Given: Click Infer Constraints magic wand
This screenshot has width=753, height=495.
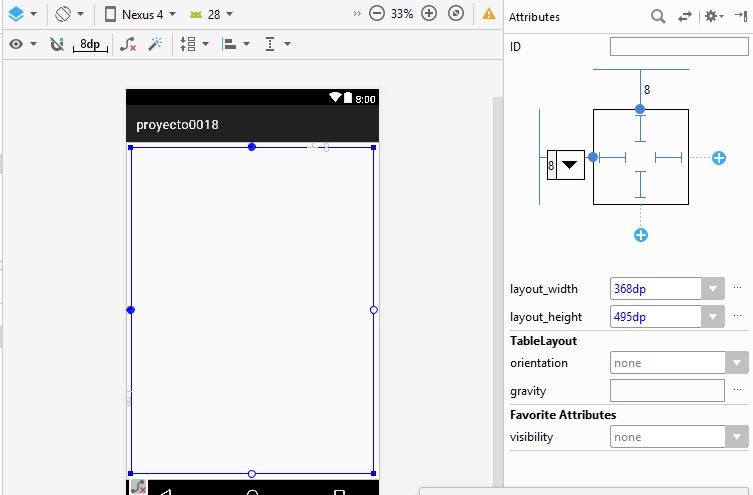Looking at the screenshot, I should point(155,44).
